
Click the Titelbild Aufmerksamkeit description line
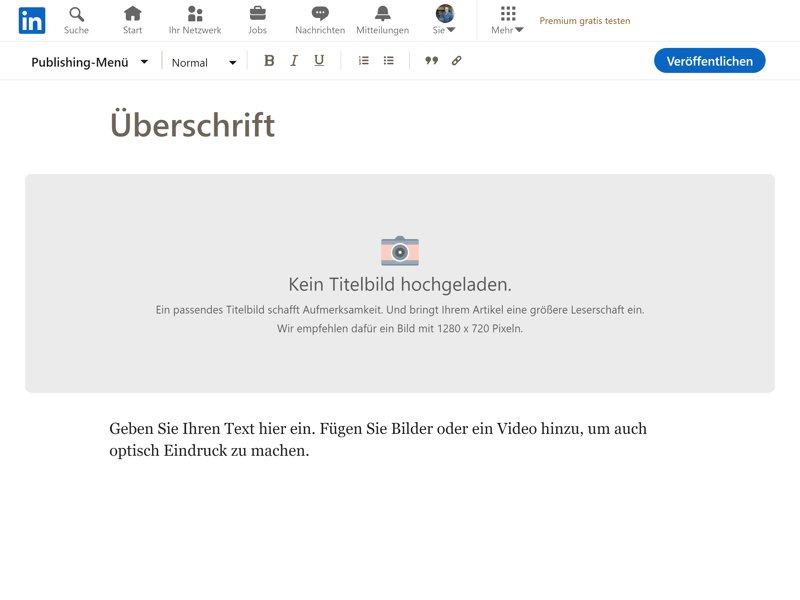[x=400, y=310]
